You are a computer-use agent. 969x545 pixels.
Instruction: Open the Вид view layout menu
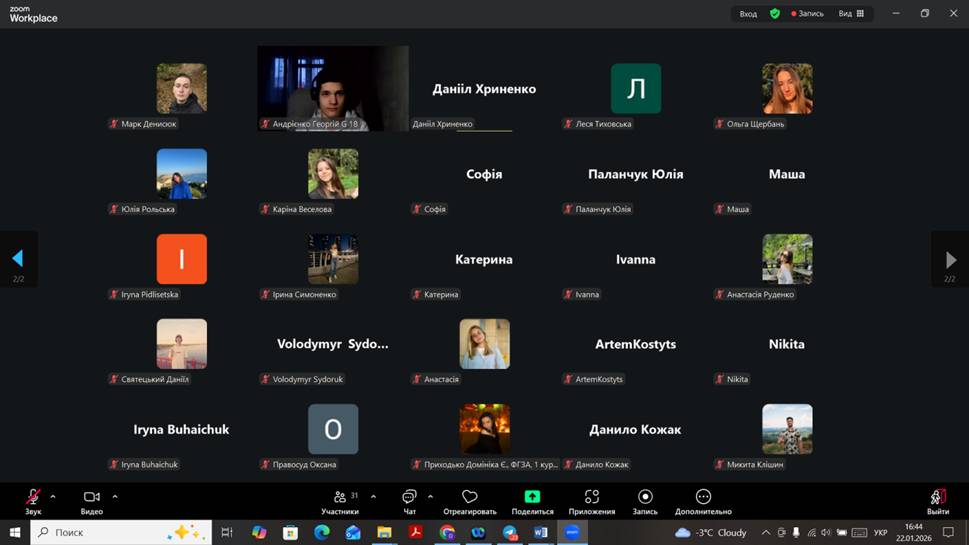851,14
